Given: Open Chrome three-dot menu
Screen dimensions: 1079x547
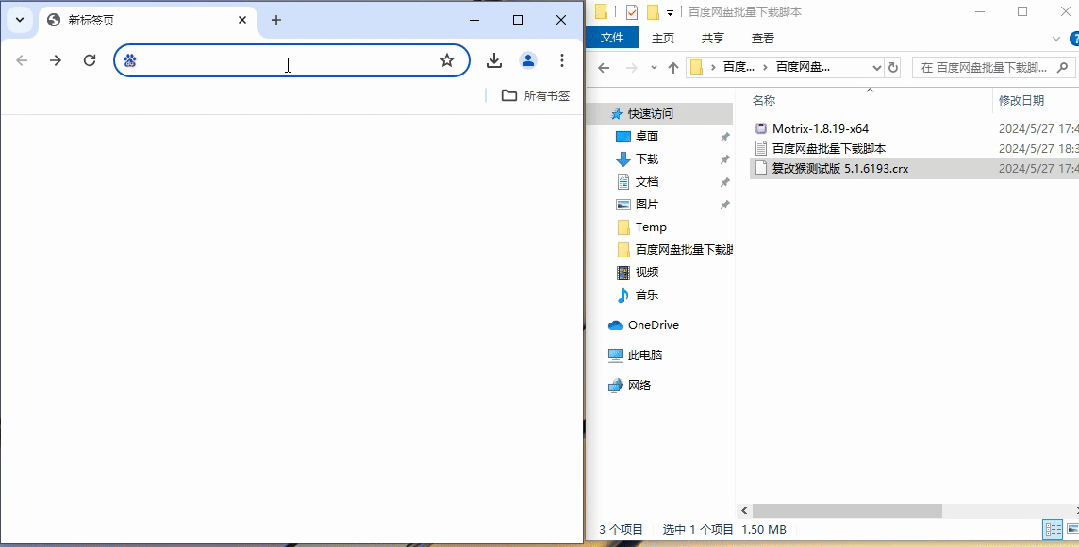Looking at the screenshot, I should pyautogui.click(x=562, y=61).
